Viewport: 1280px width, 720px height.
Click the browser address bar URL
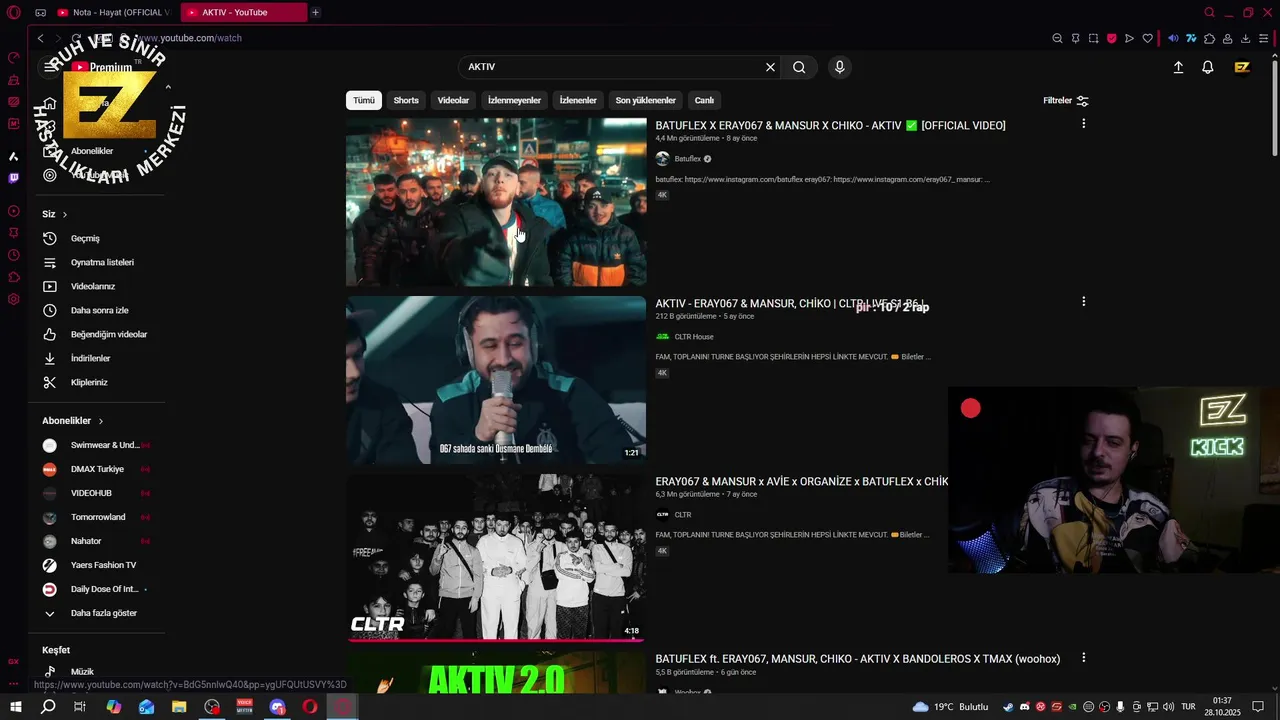click(x=188, y=38)
